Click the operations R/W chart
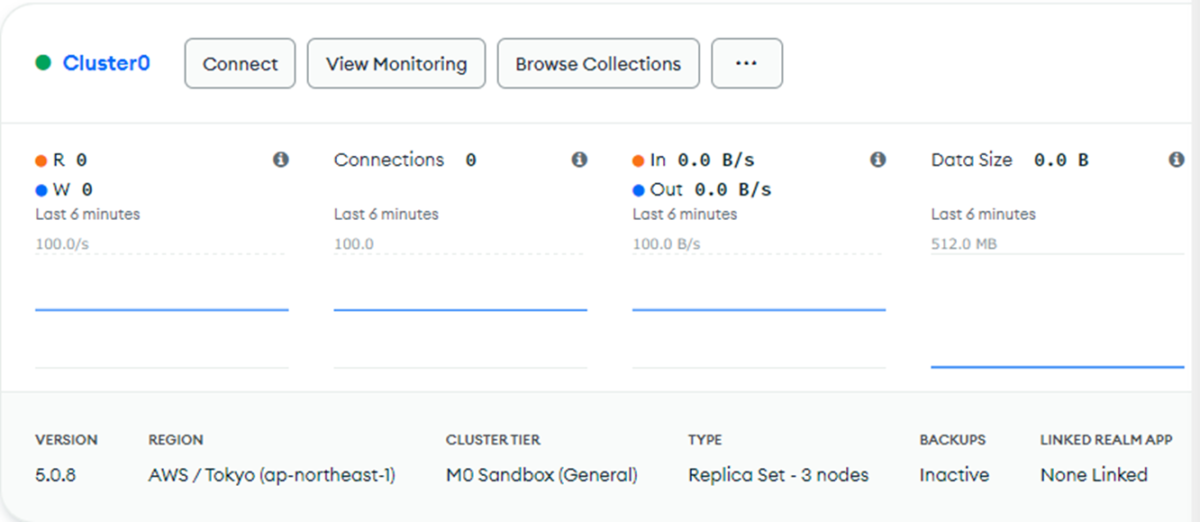The height and width of the screenshot is (522, 1200). pos(161,310)
